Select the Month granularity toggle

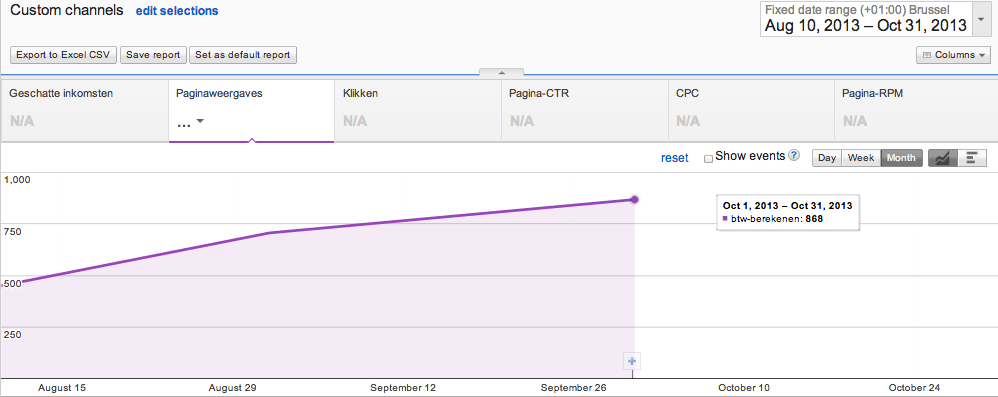click(x=901, y=158)
